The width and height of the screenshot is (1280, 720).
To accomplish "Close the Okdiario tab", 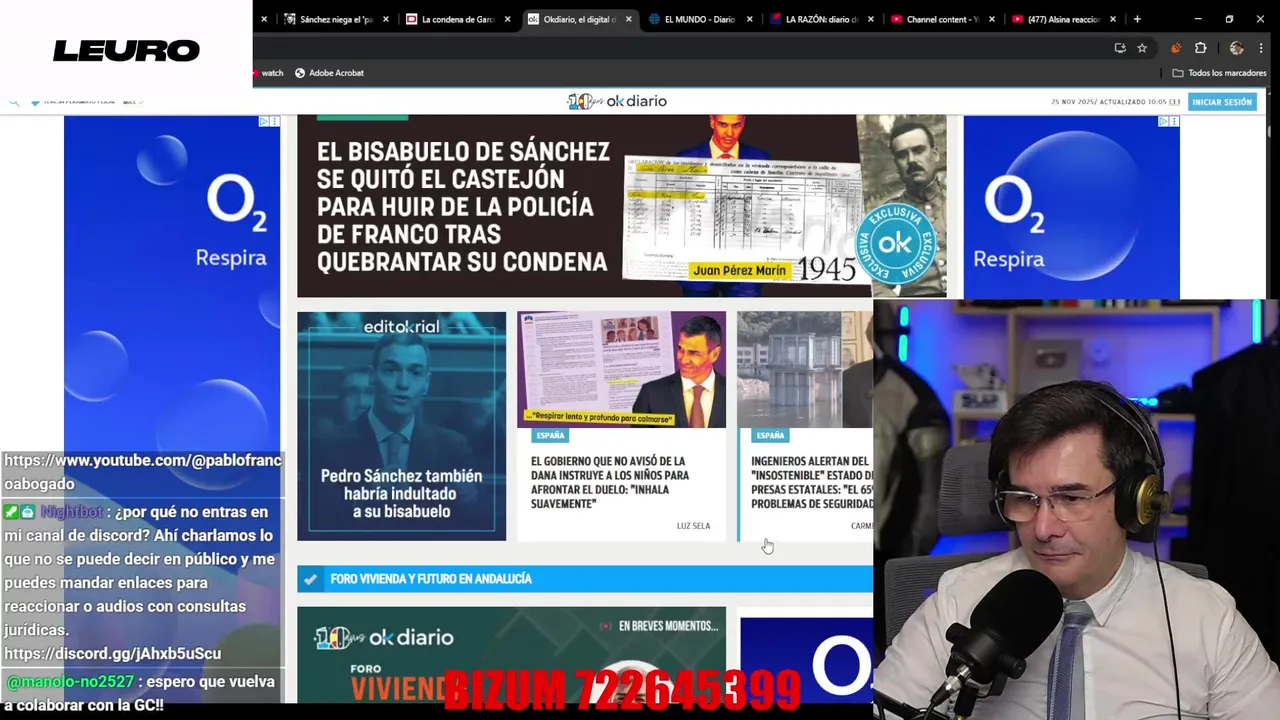I will 629,19.
